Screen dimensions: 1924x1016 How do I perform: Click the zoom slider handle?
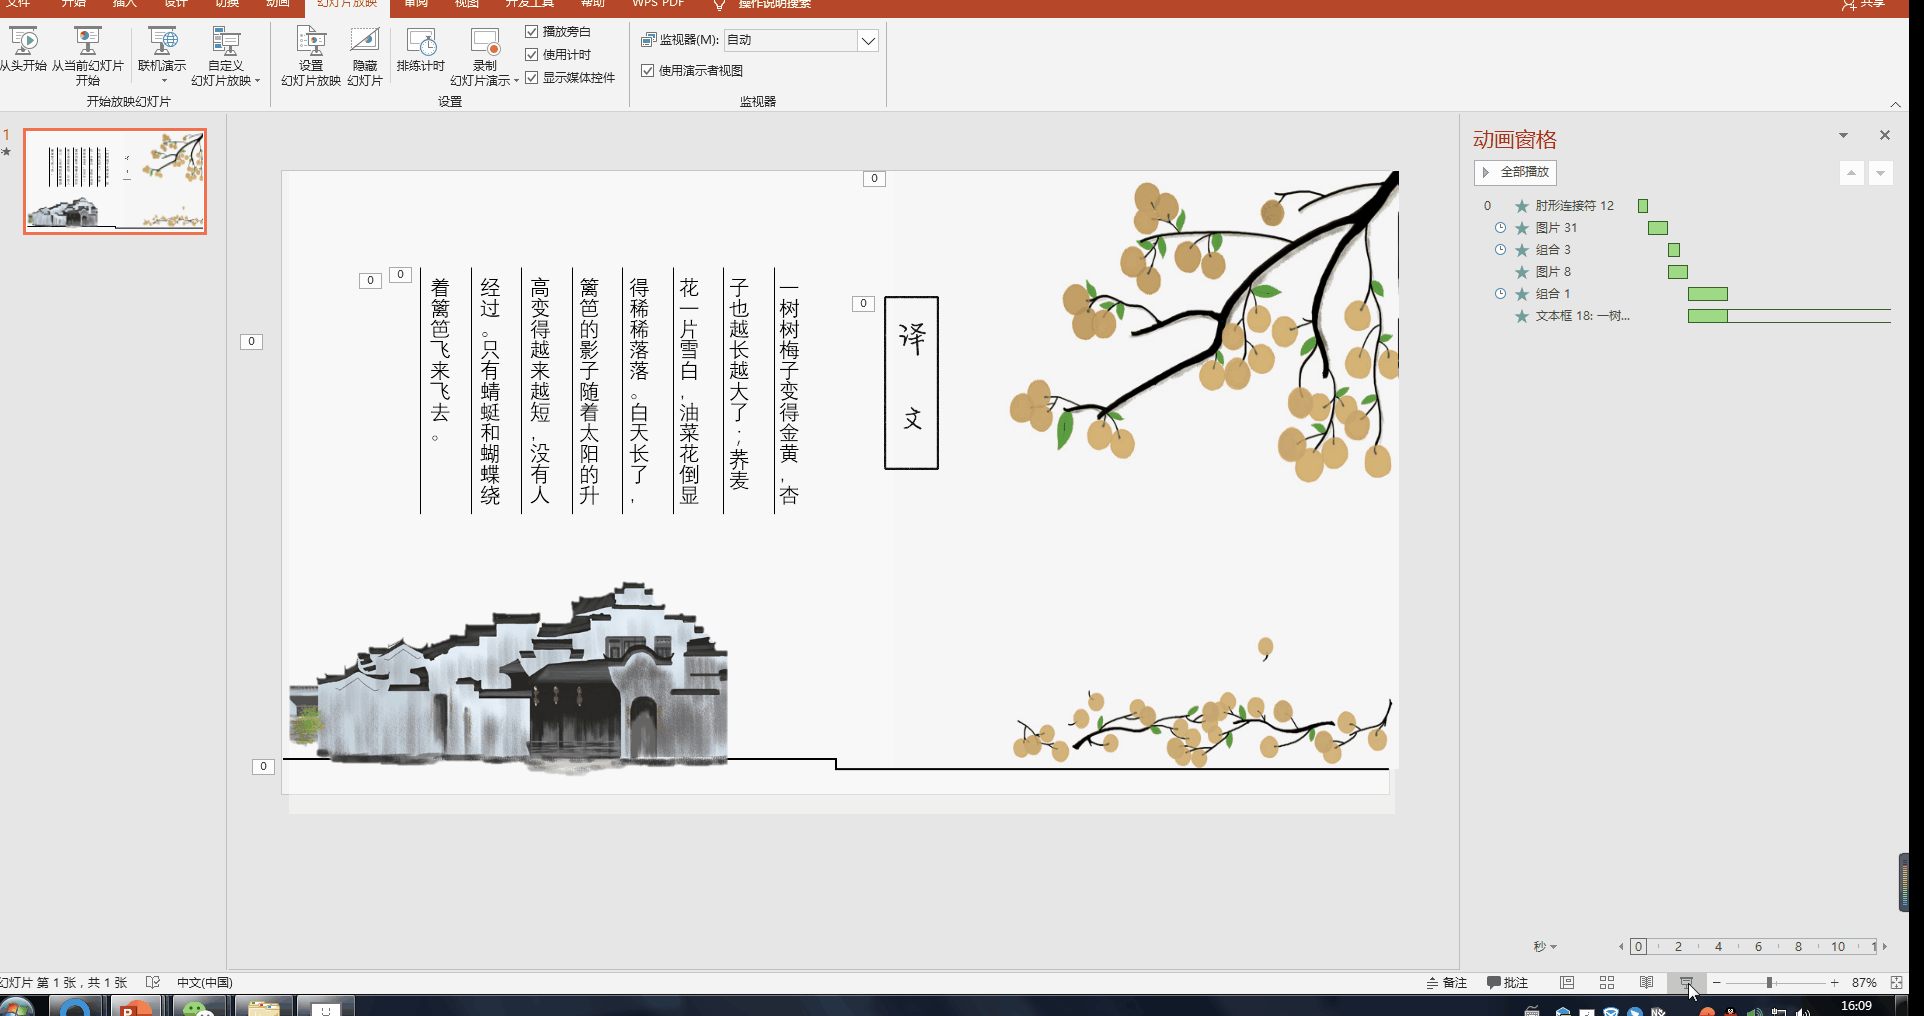coord(1769,983)
